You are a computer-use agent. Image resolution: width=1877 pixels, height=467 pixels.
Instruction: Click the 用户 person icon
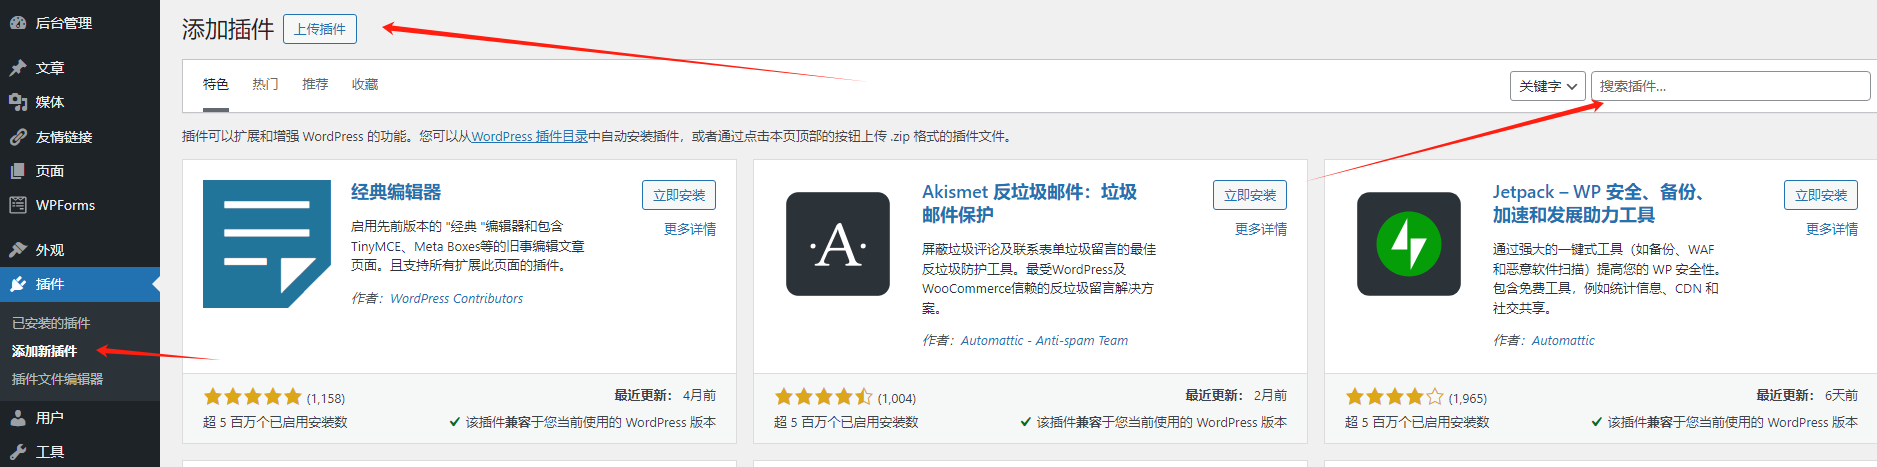tap(18, 418)
